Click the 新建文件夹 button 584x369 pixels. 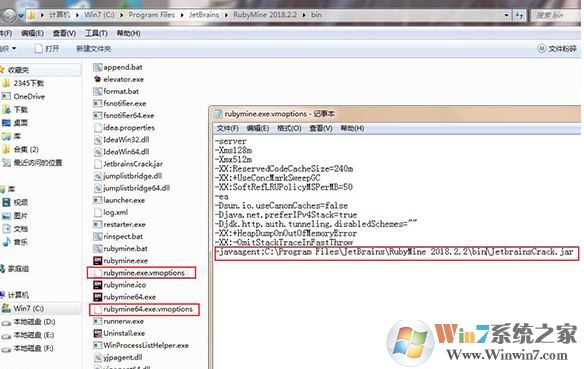coord(93,49)
